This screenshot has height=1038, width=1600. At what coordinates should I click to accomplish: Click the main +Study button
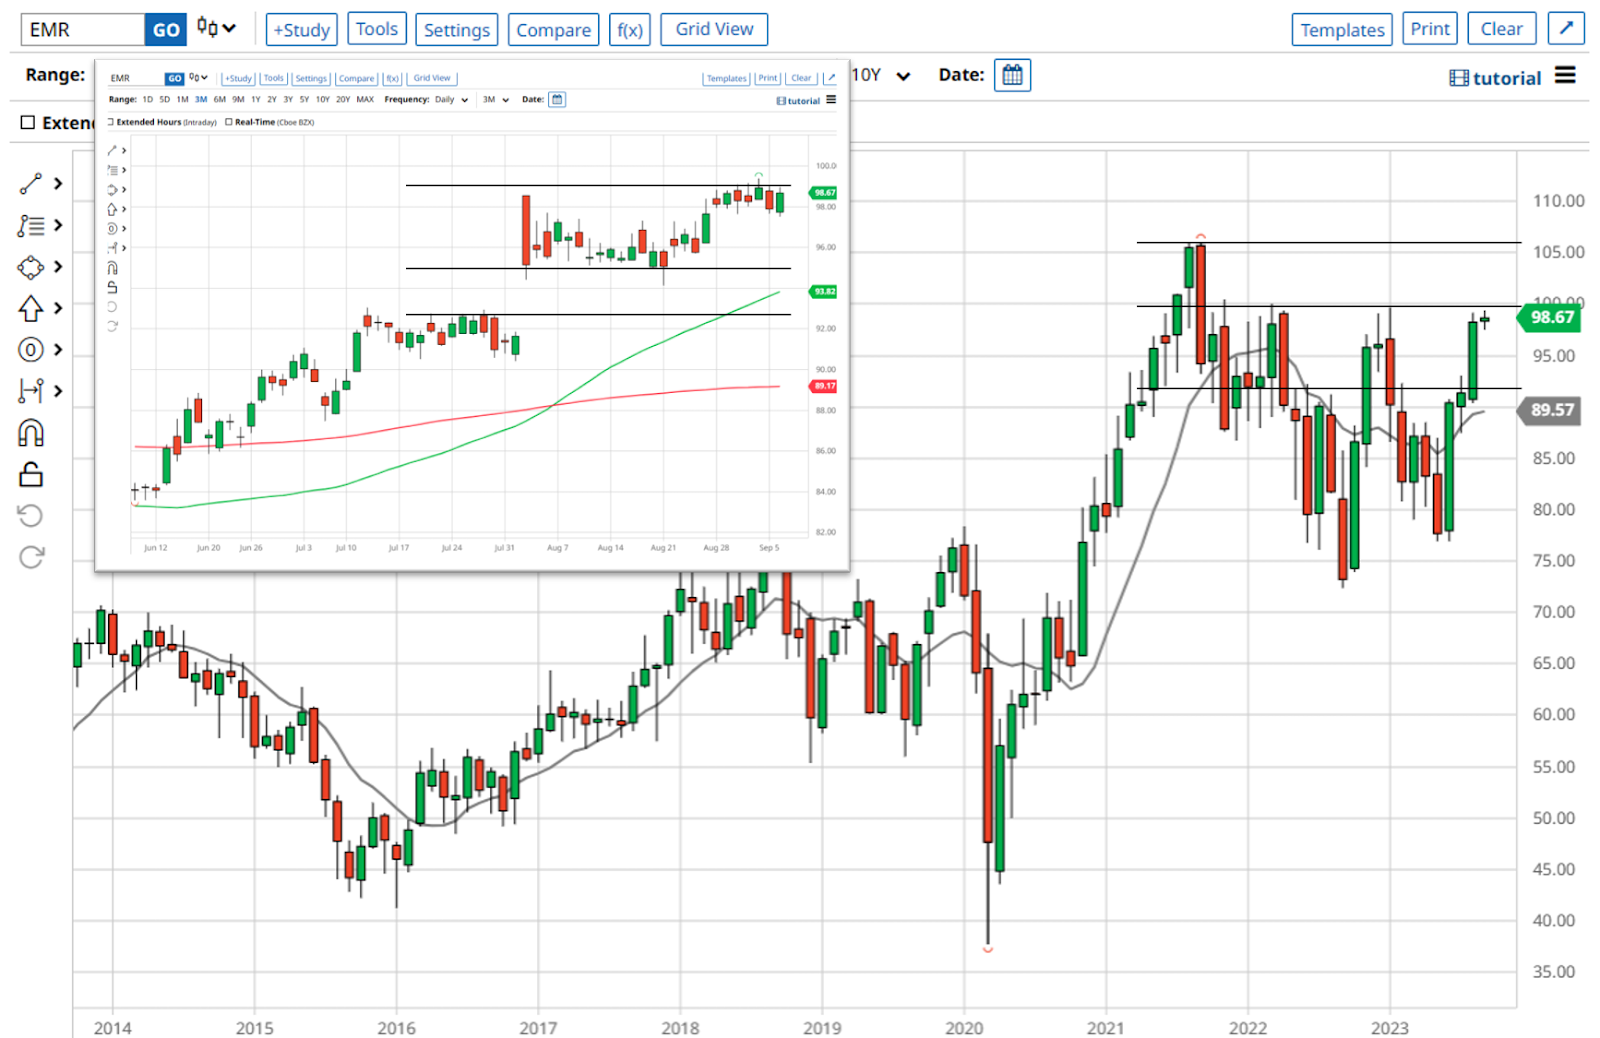click(302, 29)
